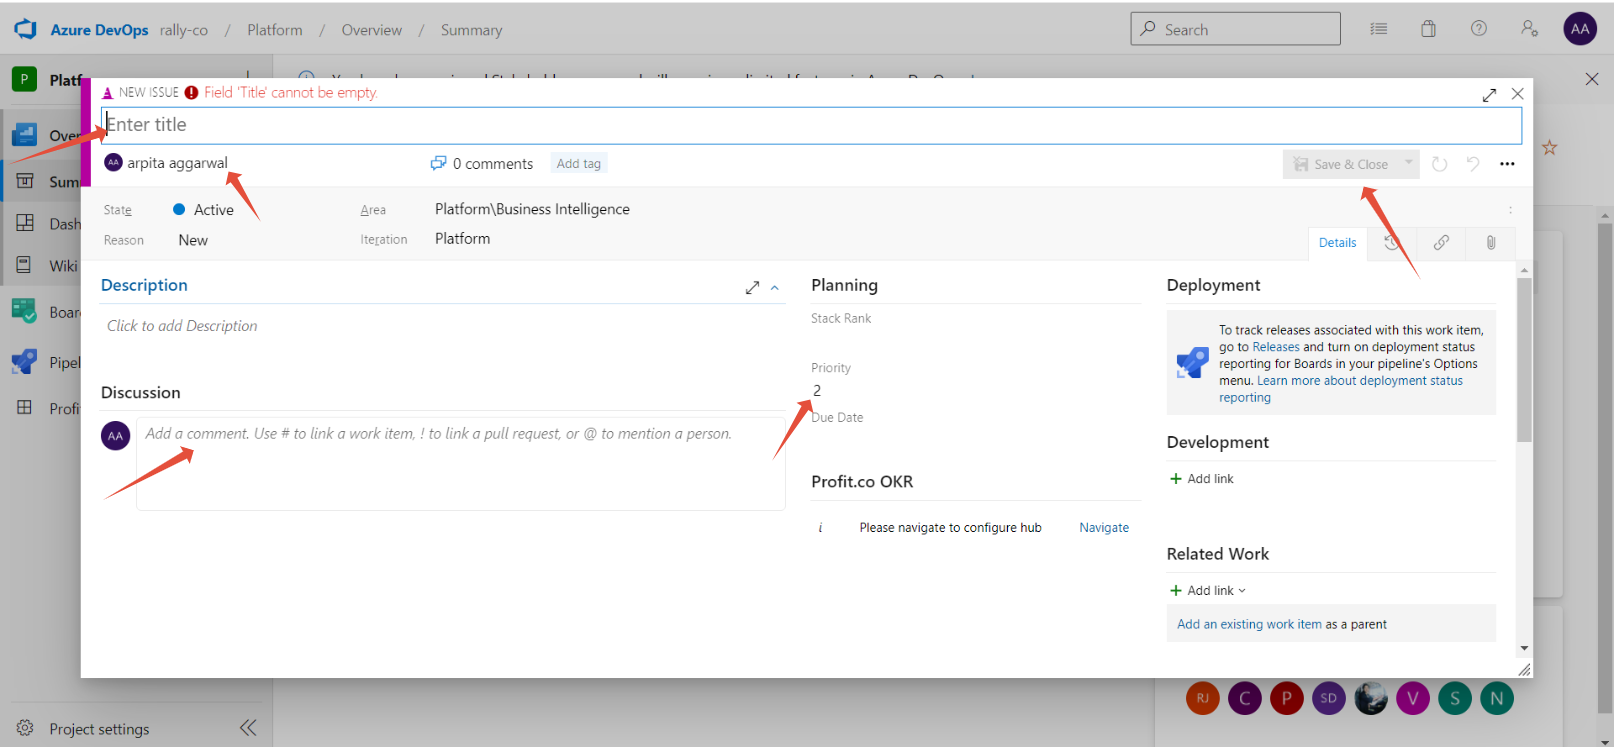Click the Add tag button

(579, 163)
